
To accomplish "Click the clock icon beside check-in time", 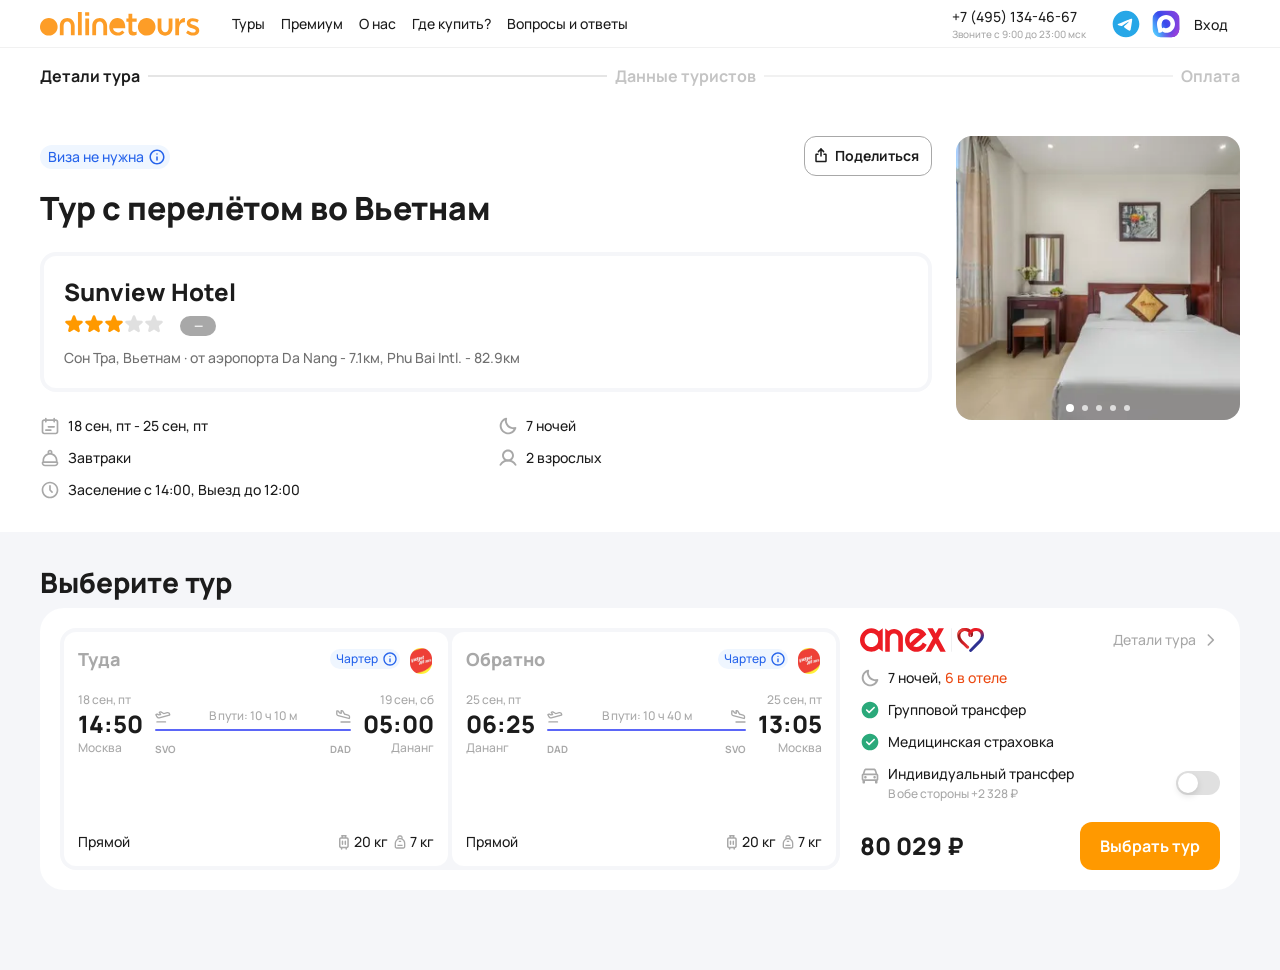I will (50, 490).
